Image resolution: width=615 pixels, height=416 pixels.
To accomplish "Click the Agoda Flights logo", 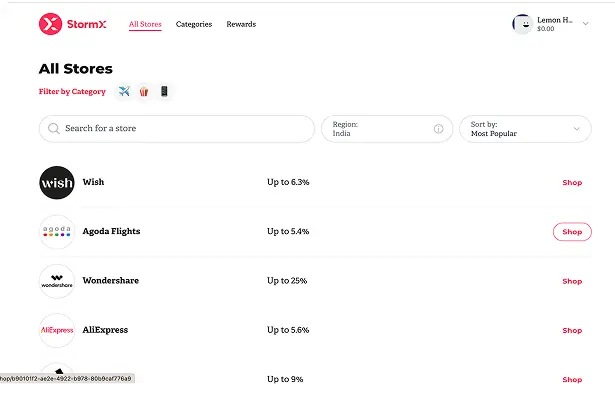I will tap(57, 232).
